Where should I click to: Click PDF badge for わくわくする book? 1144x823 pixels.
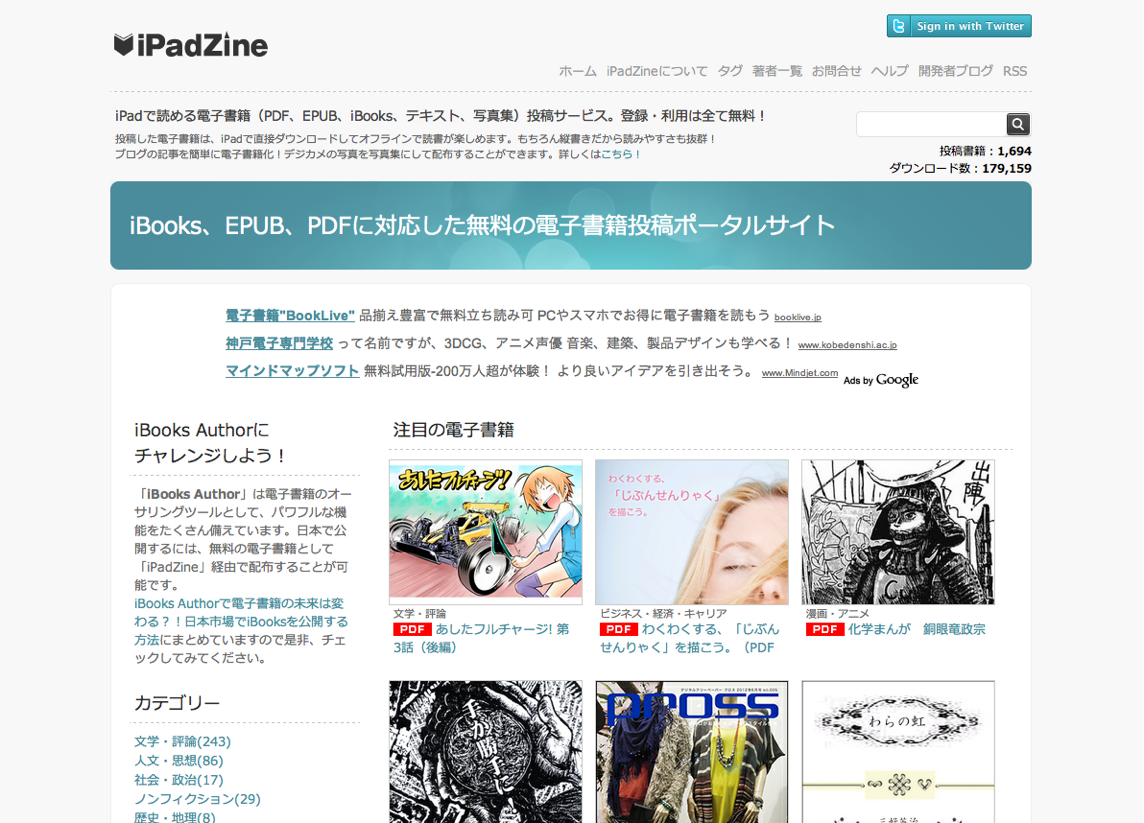click(619, 629)
